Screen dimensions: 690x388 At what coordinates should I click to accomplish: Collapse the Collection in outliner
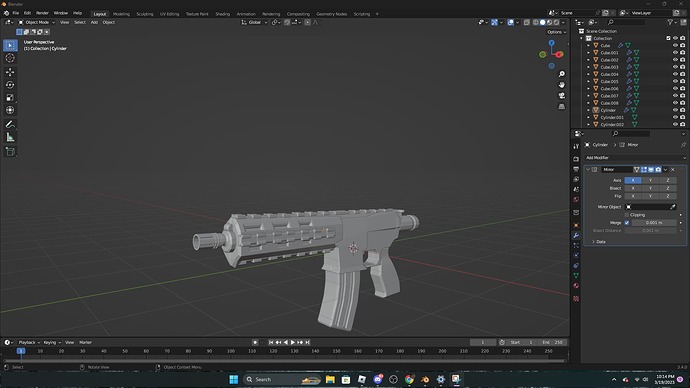pyautogui.click(x=581, y=38)
